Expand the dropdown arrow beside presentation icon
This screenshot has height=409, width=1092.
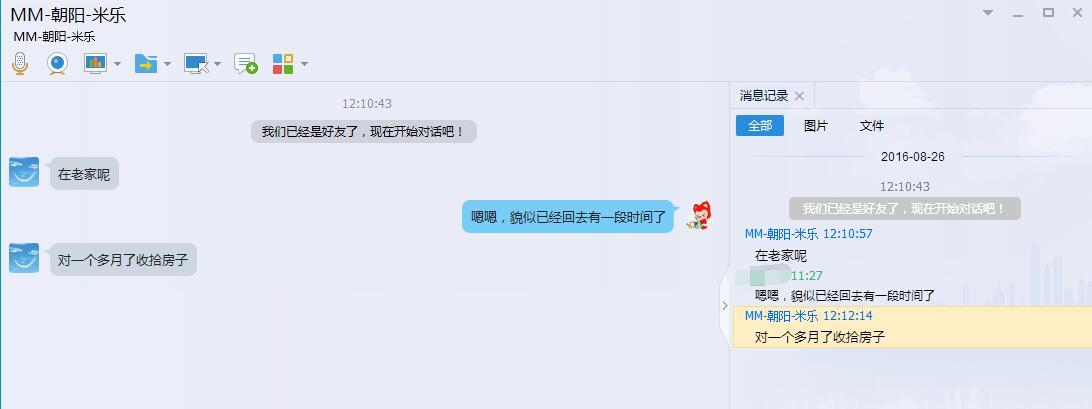click(117, 64)
